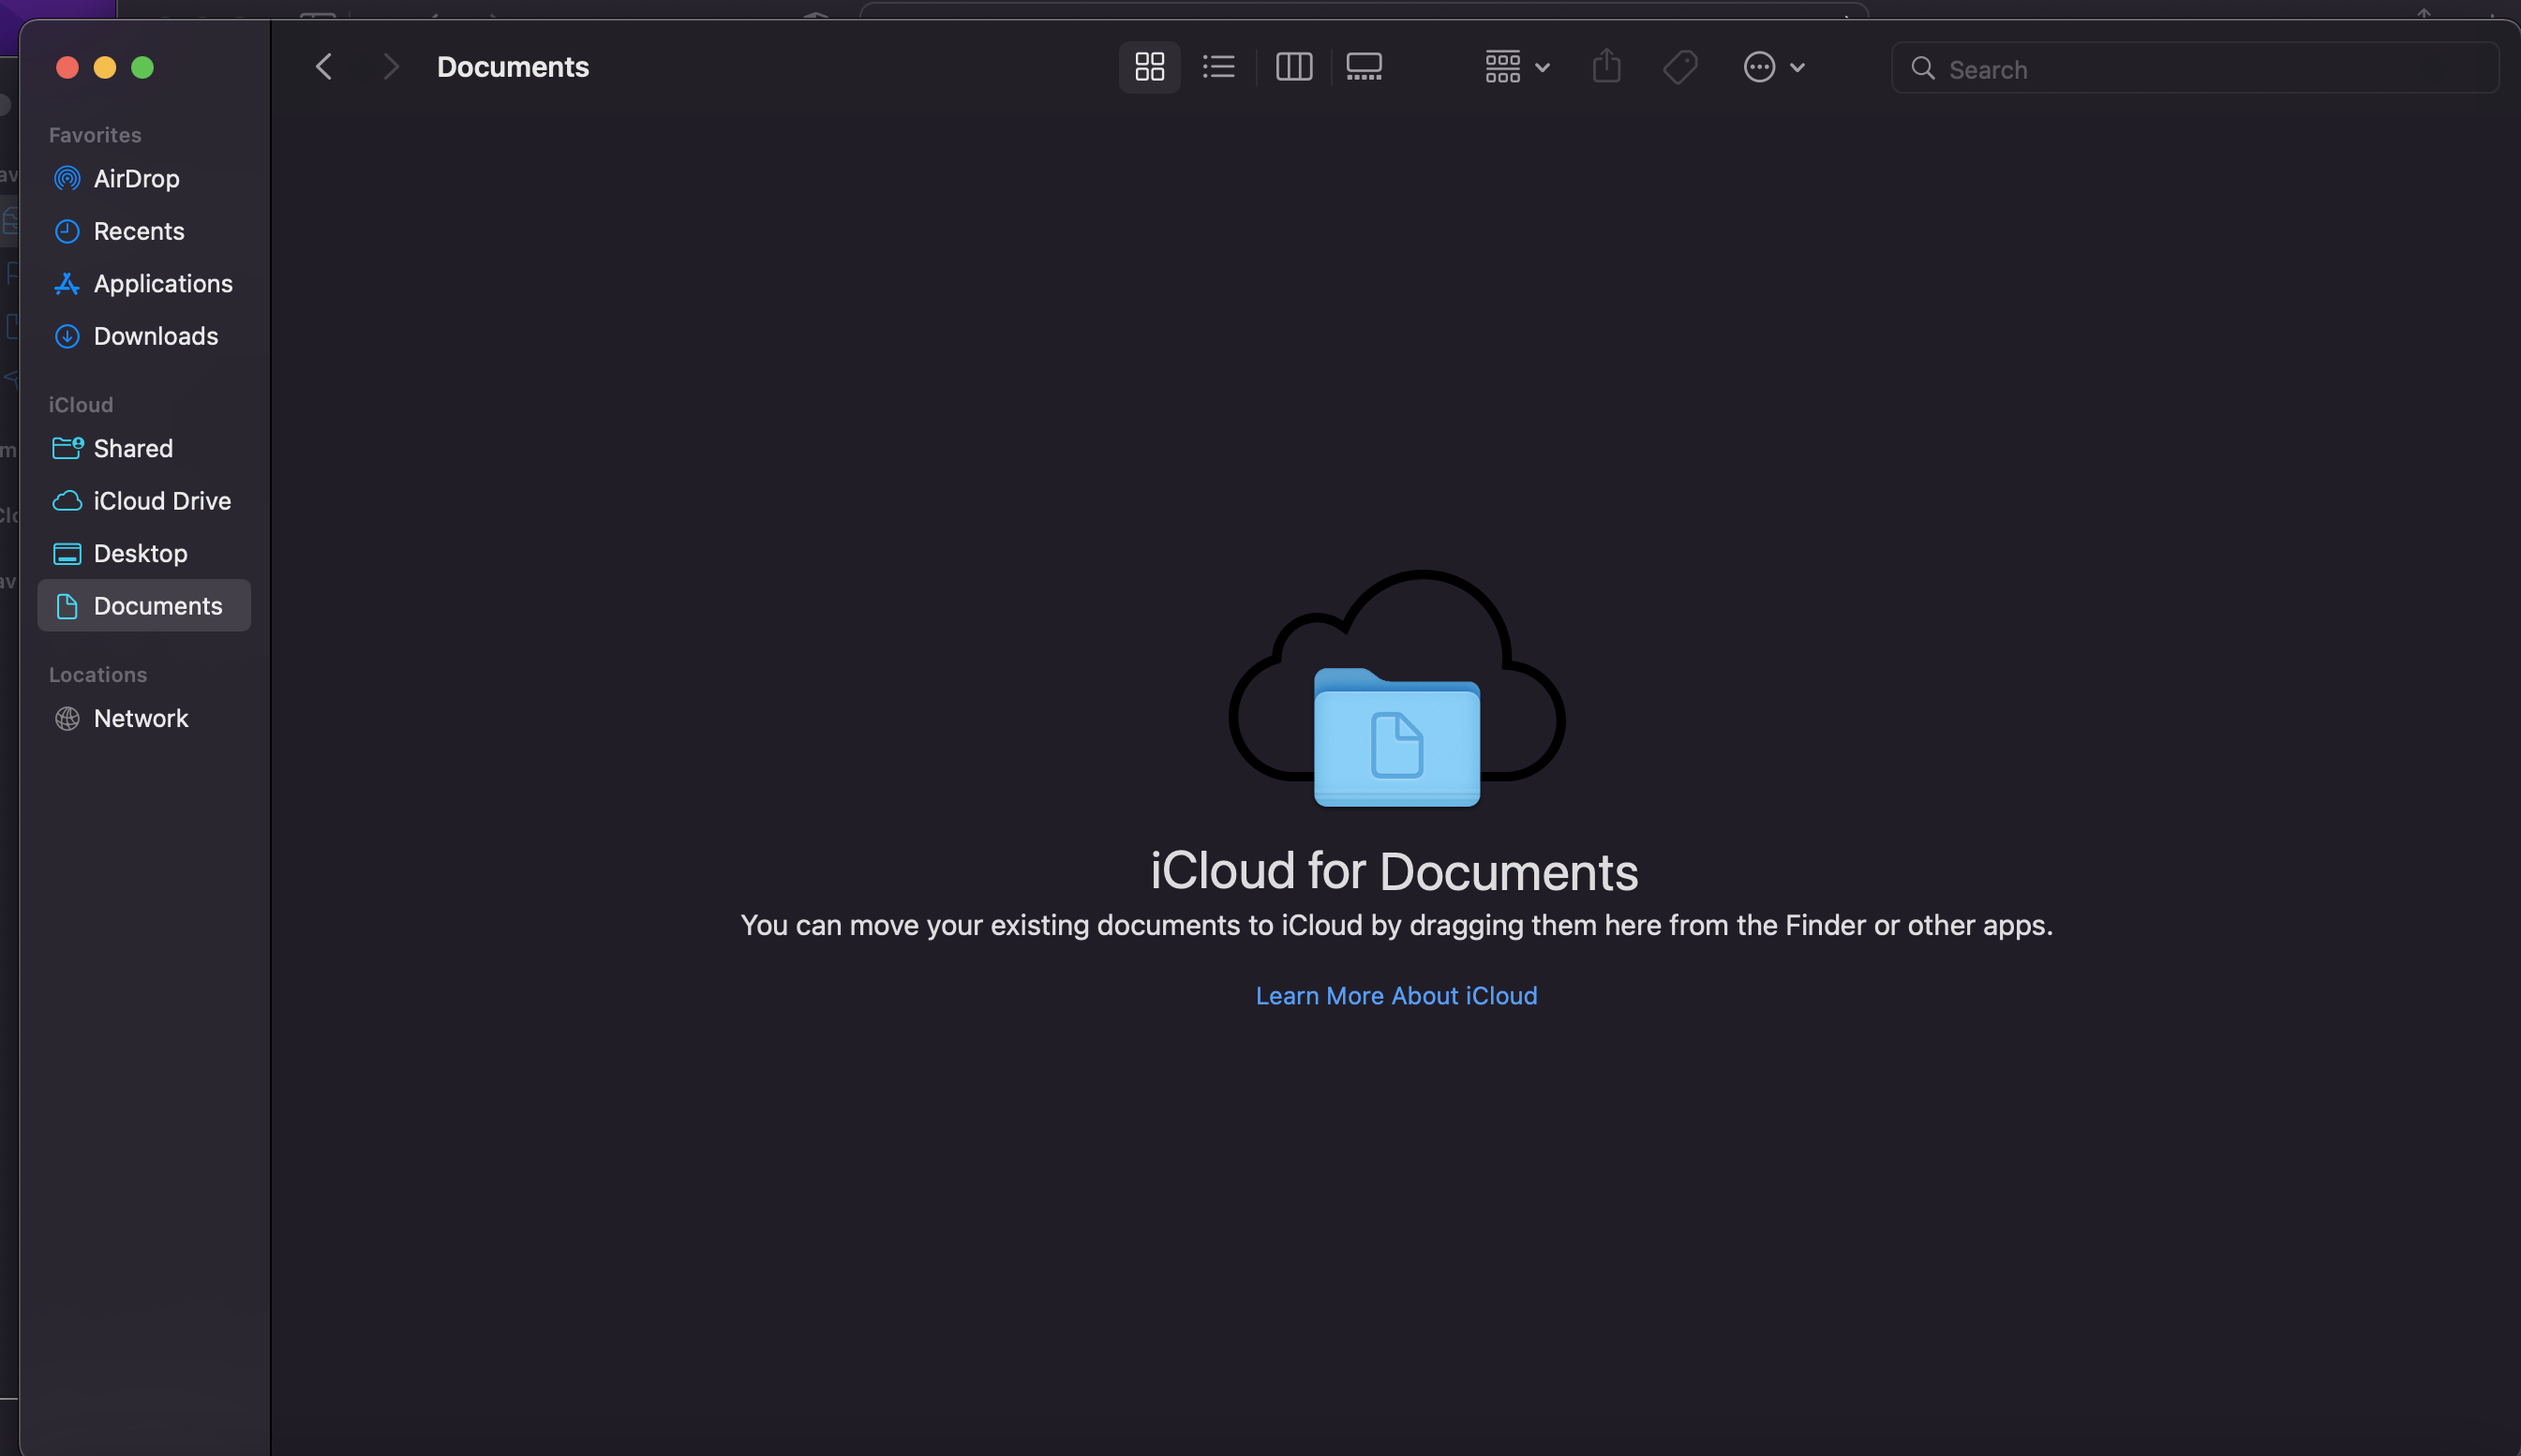
Task: Open the Group By dropdown
Action: click(1516, 67)
